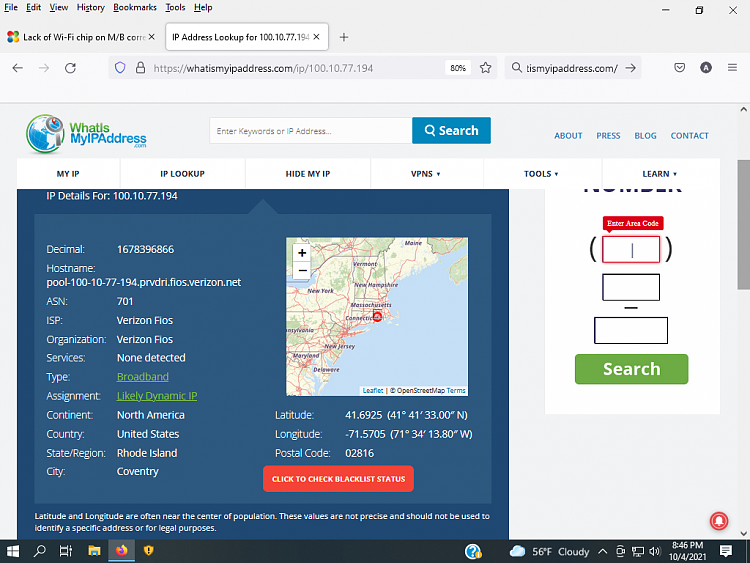Open the View menu
This screenshot has height=563, width=750.
[58, 7]
